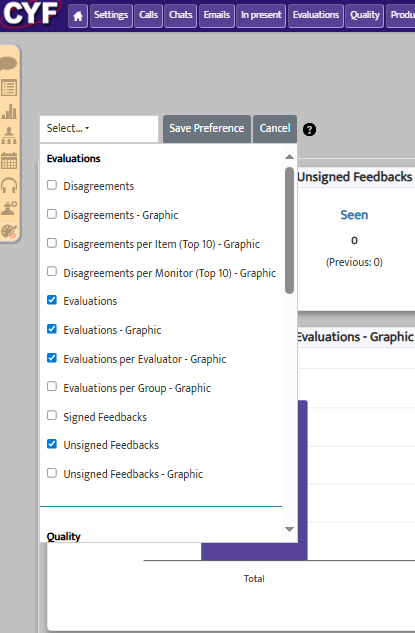This screenshot has height=633, width=415.
Task: Check the Signed Feedbacks option
Action: [52, 415]
